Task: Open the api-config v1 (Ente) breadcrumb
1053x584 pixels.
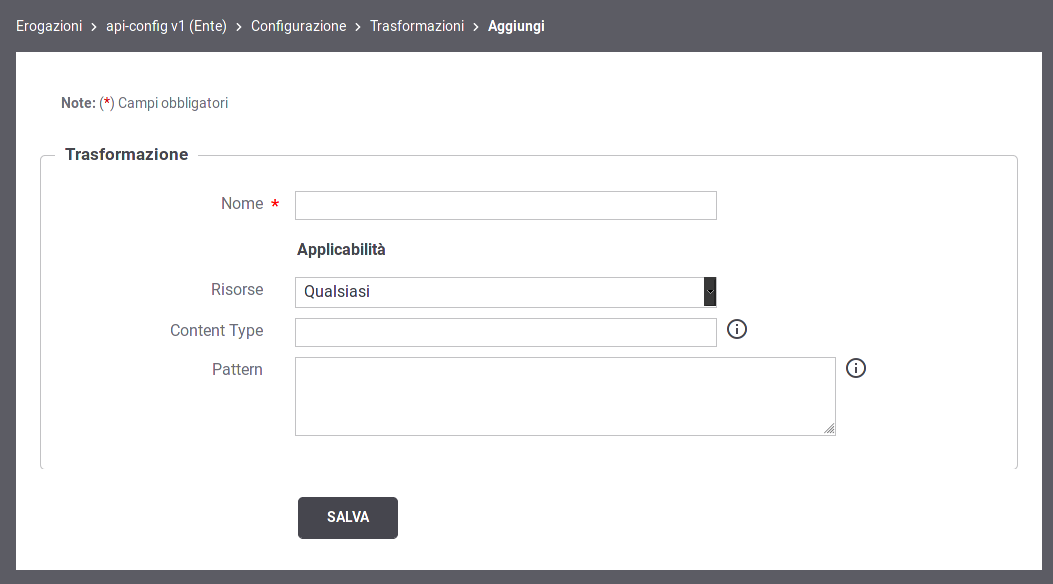Action: (166, 26)
